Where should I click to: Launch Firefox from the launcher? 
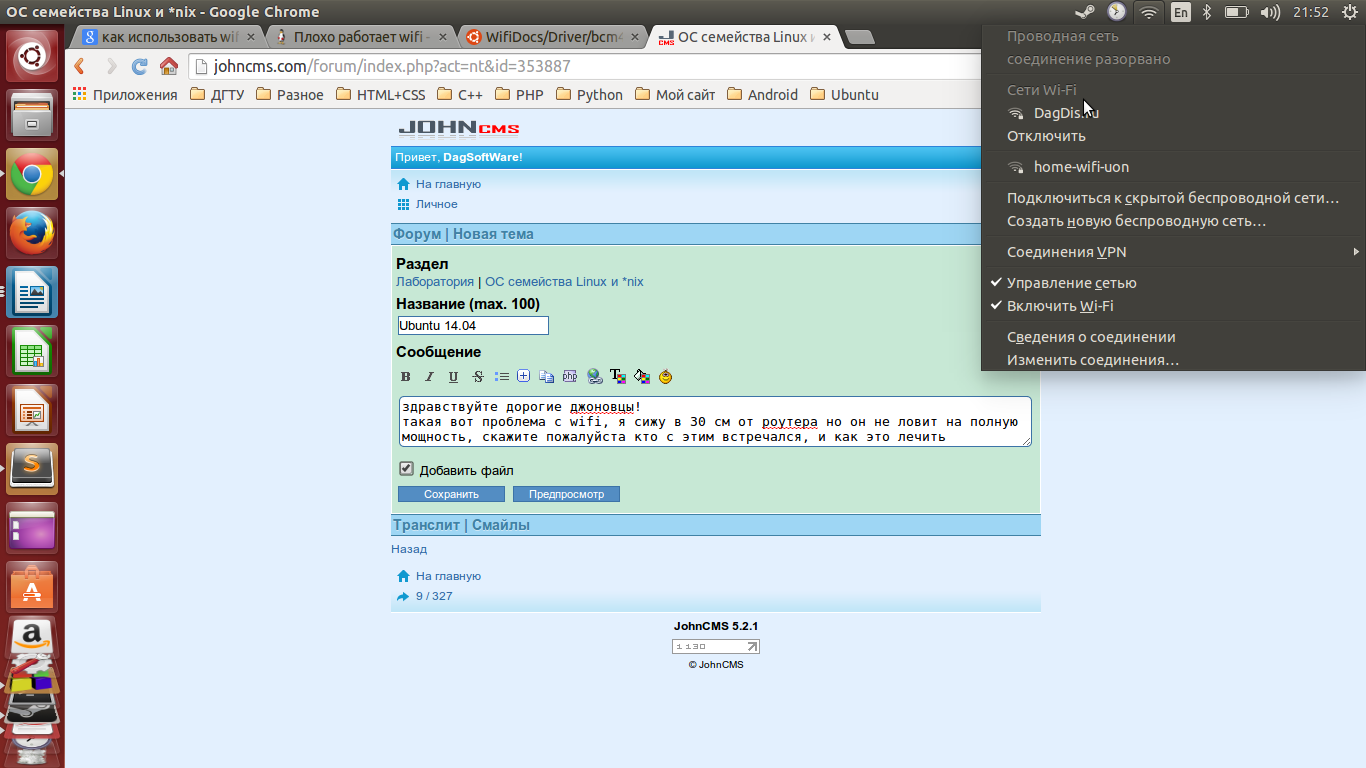pyautogui.click(x=32, y=232)
